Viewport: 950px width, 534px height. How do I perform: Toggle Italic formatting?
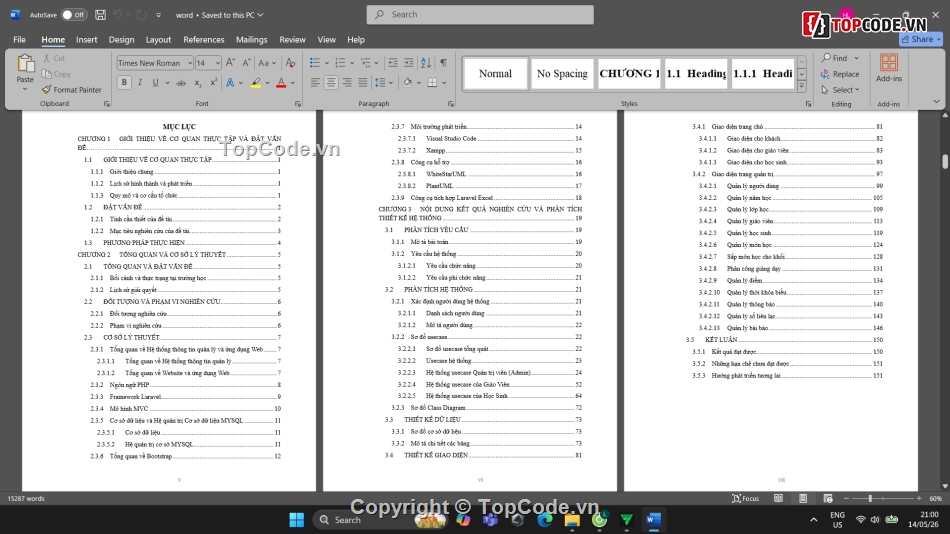point(140,82)
